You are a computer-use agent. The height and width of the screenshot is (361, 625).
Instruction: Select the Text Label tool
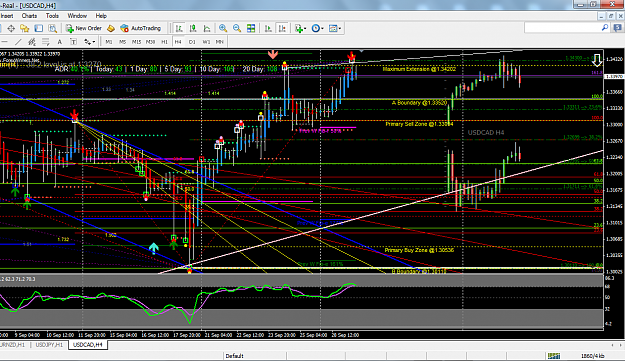click(73, 41)
